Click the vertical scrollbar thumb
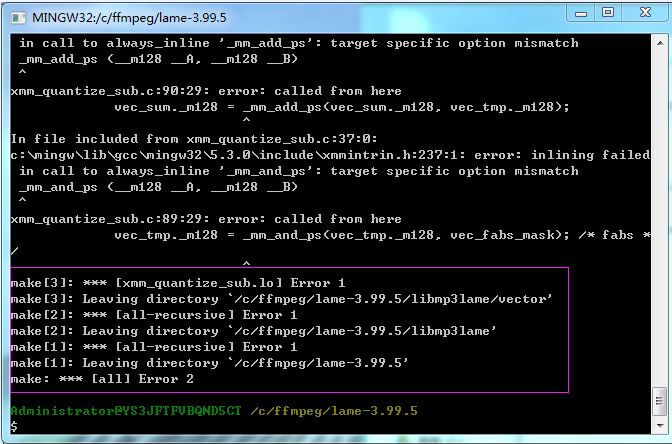This screenshot has width=672, height=444. 659,402
